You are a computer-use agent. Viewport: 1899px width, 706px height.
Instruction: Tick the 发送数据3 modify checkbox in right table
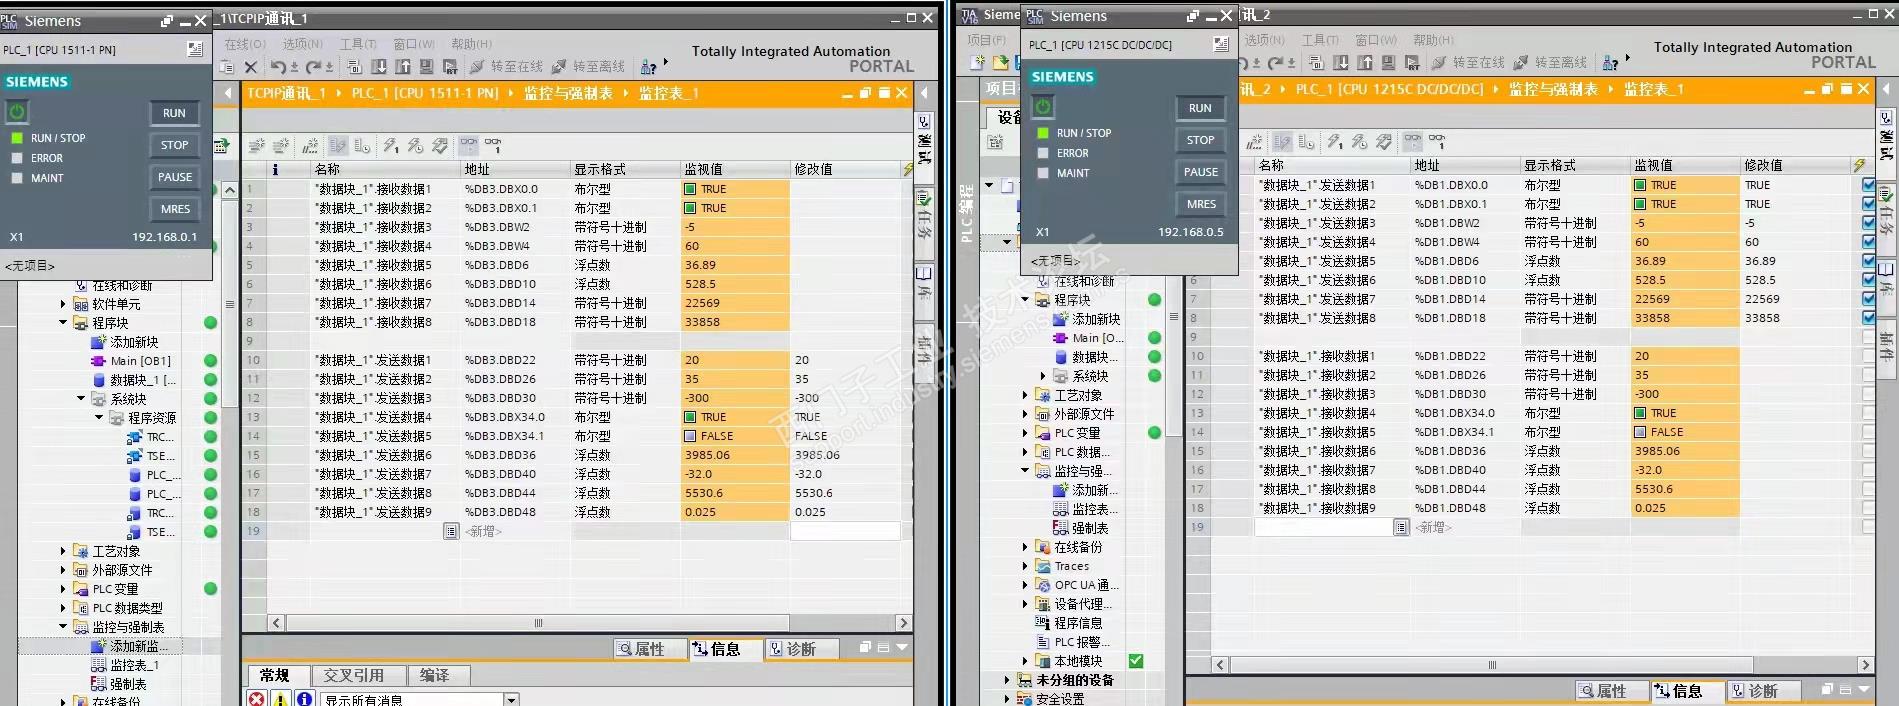[1868, 223]
